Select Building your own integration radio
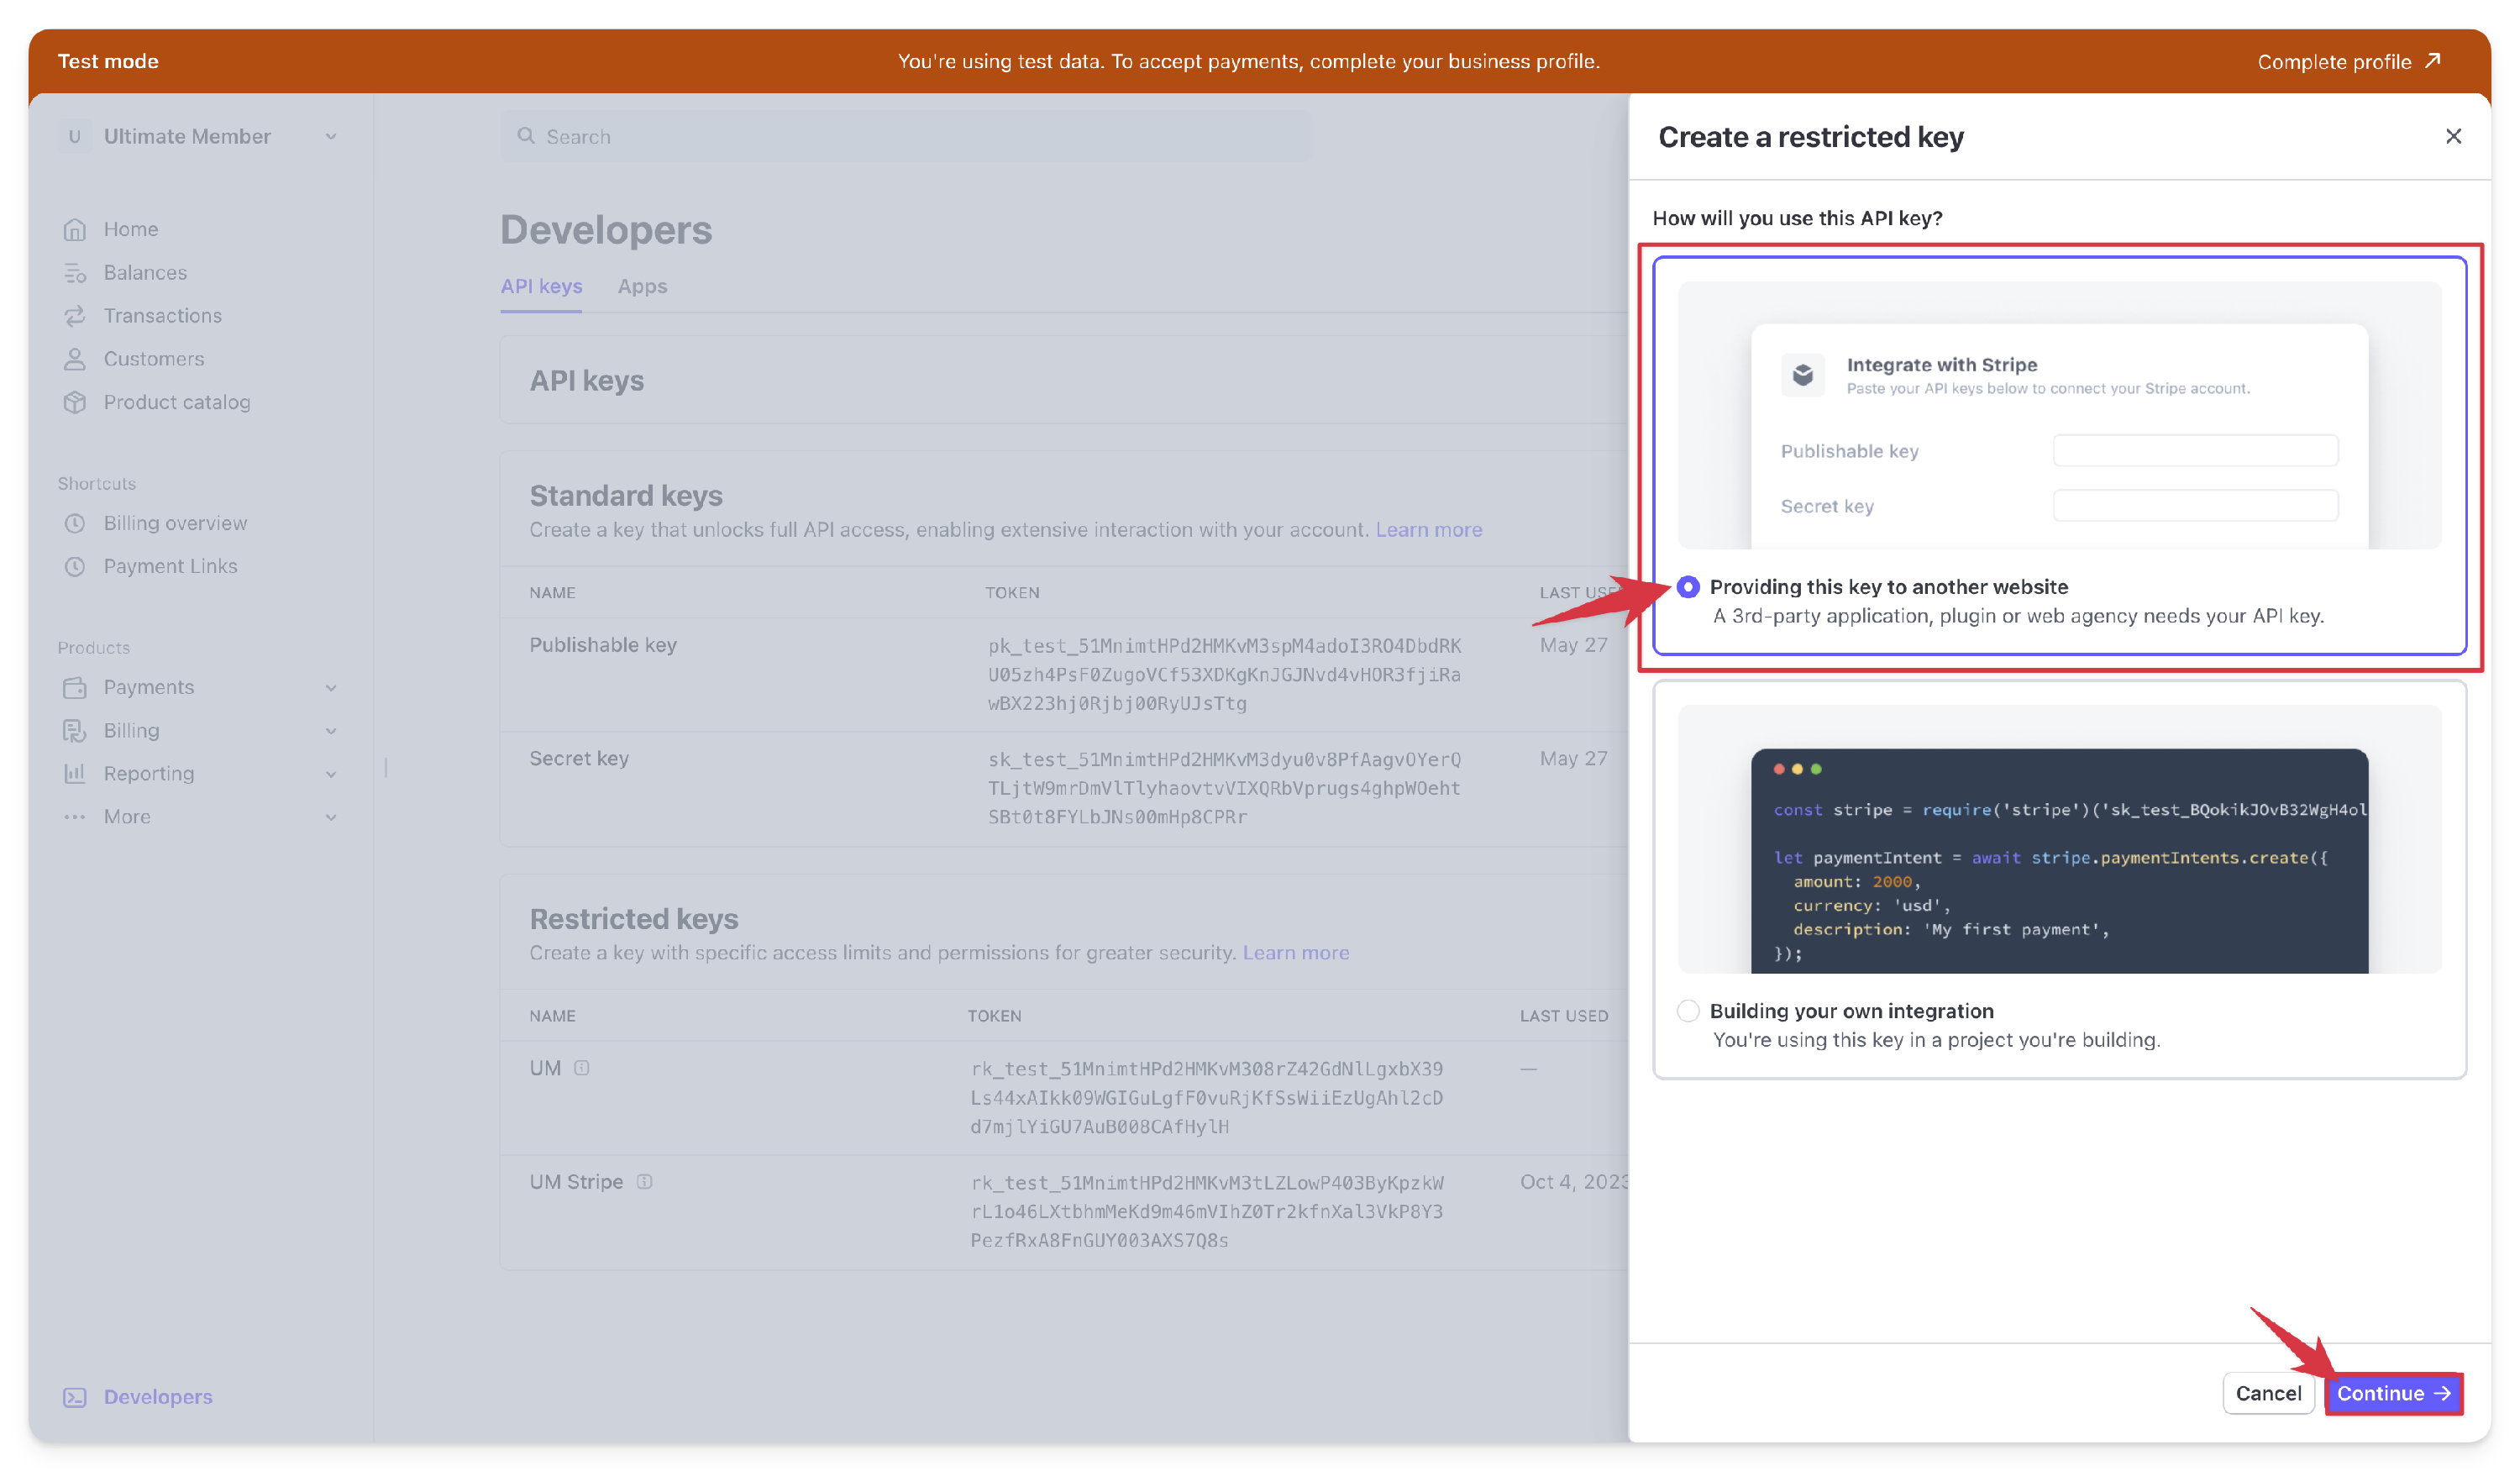This screenshot has width=2520, height=1471. pyautogui.click(x=1688, y=1011)
